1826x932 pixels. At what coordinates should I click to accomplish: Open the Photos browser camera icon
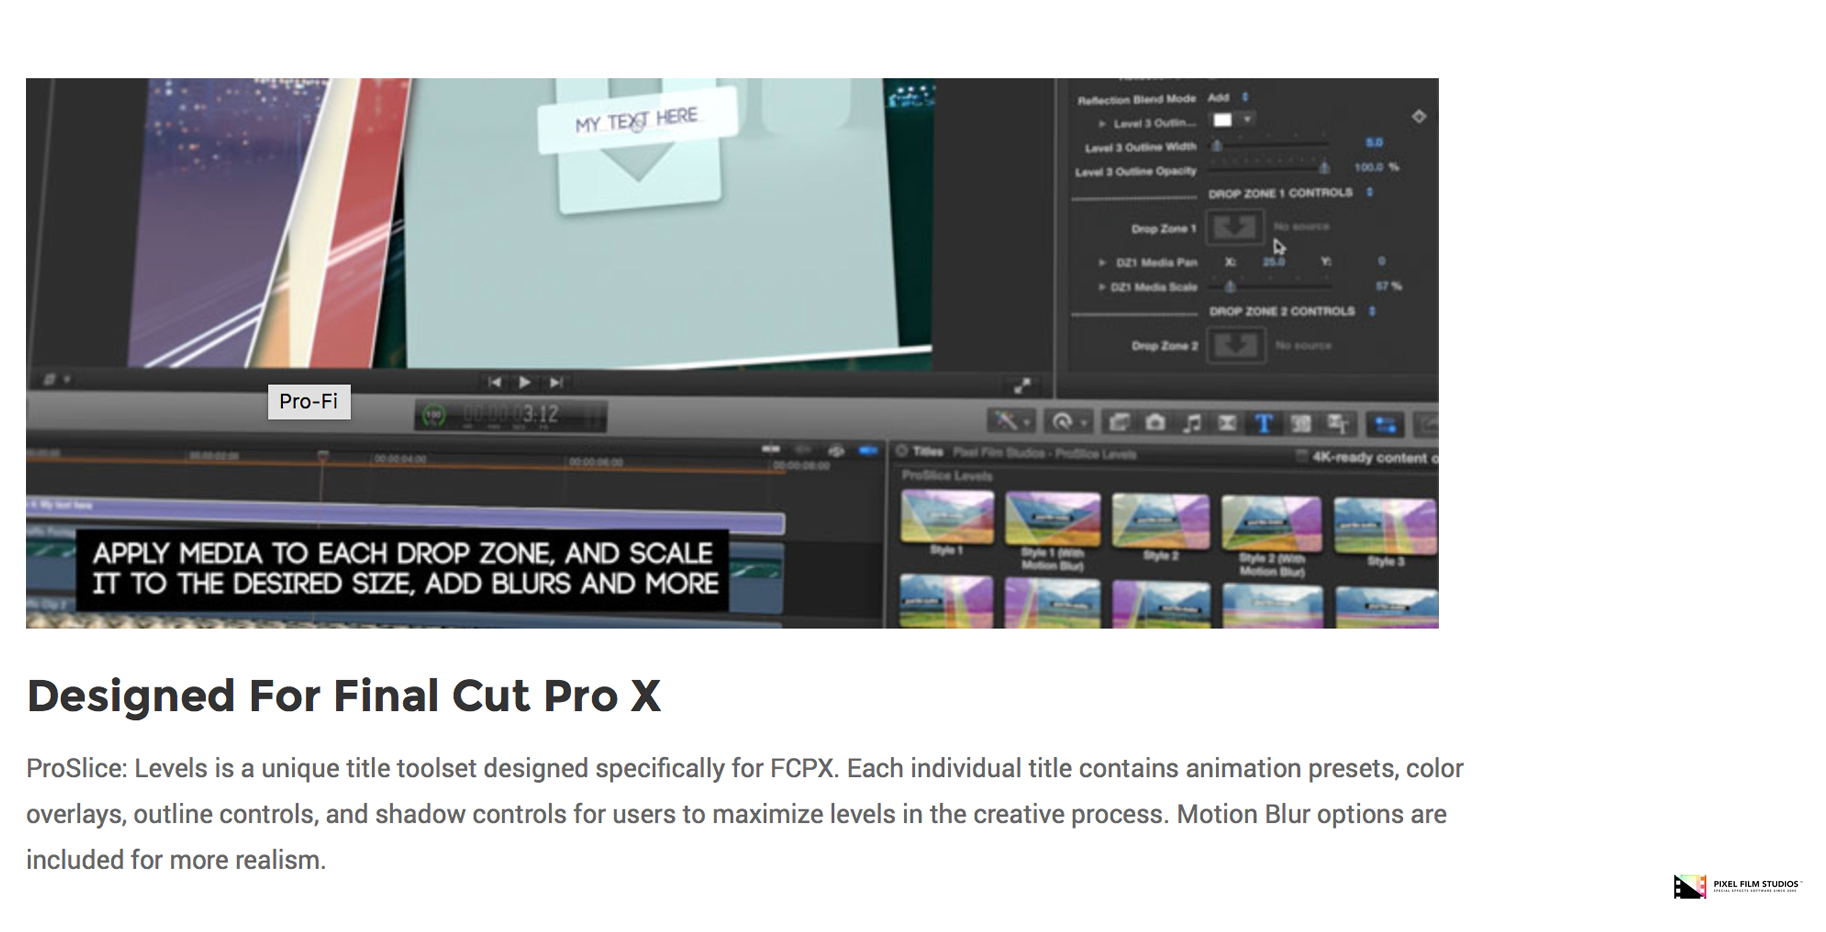click(x=1155, y=423)
